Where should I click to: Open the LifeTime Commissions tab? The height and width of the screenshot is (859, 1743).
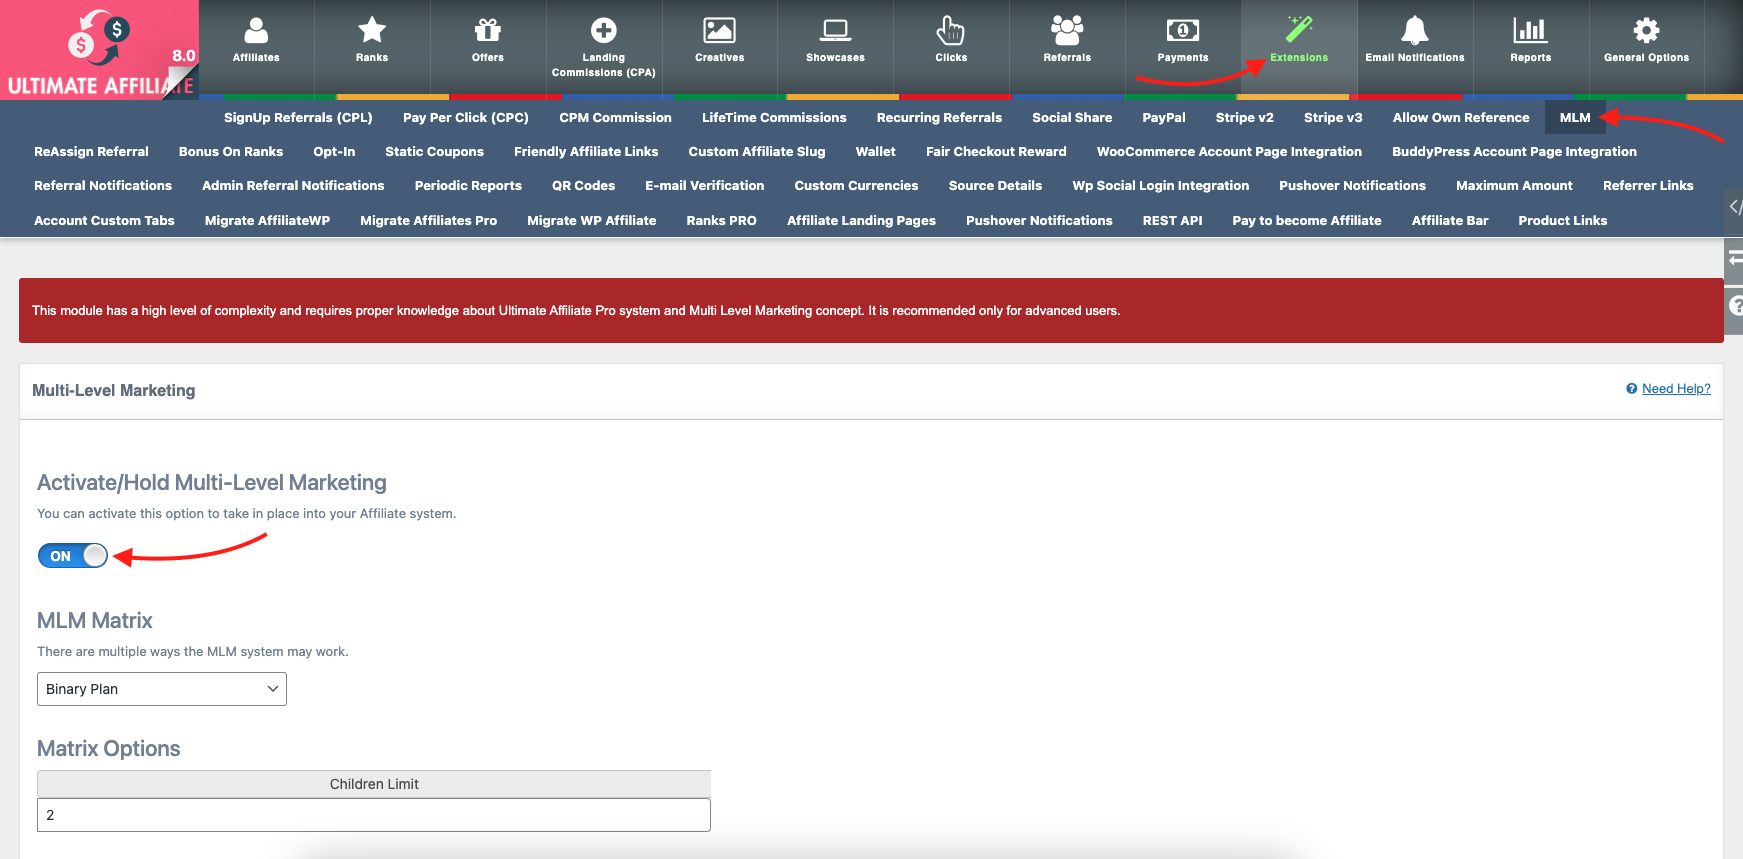point(774,118)
